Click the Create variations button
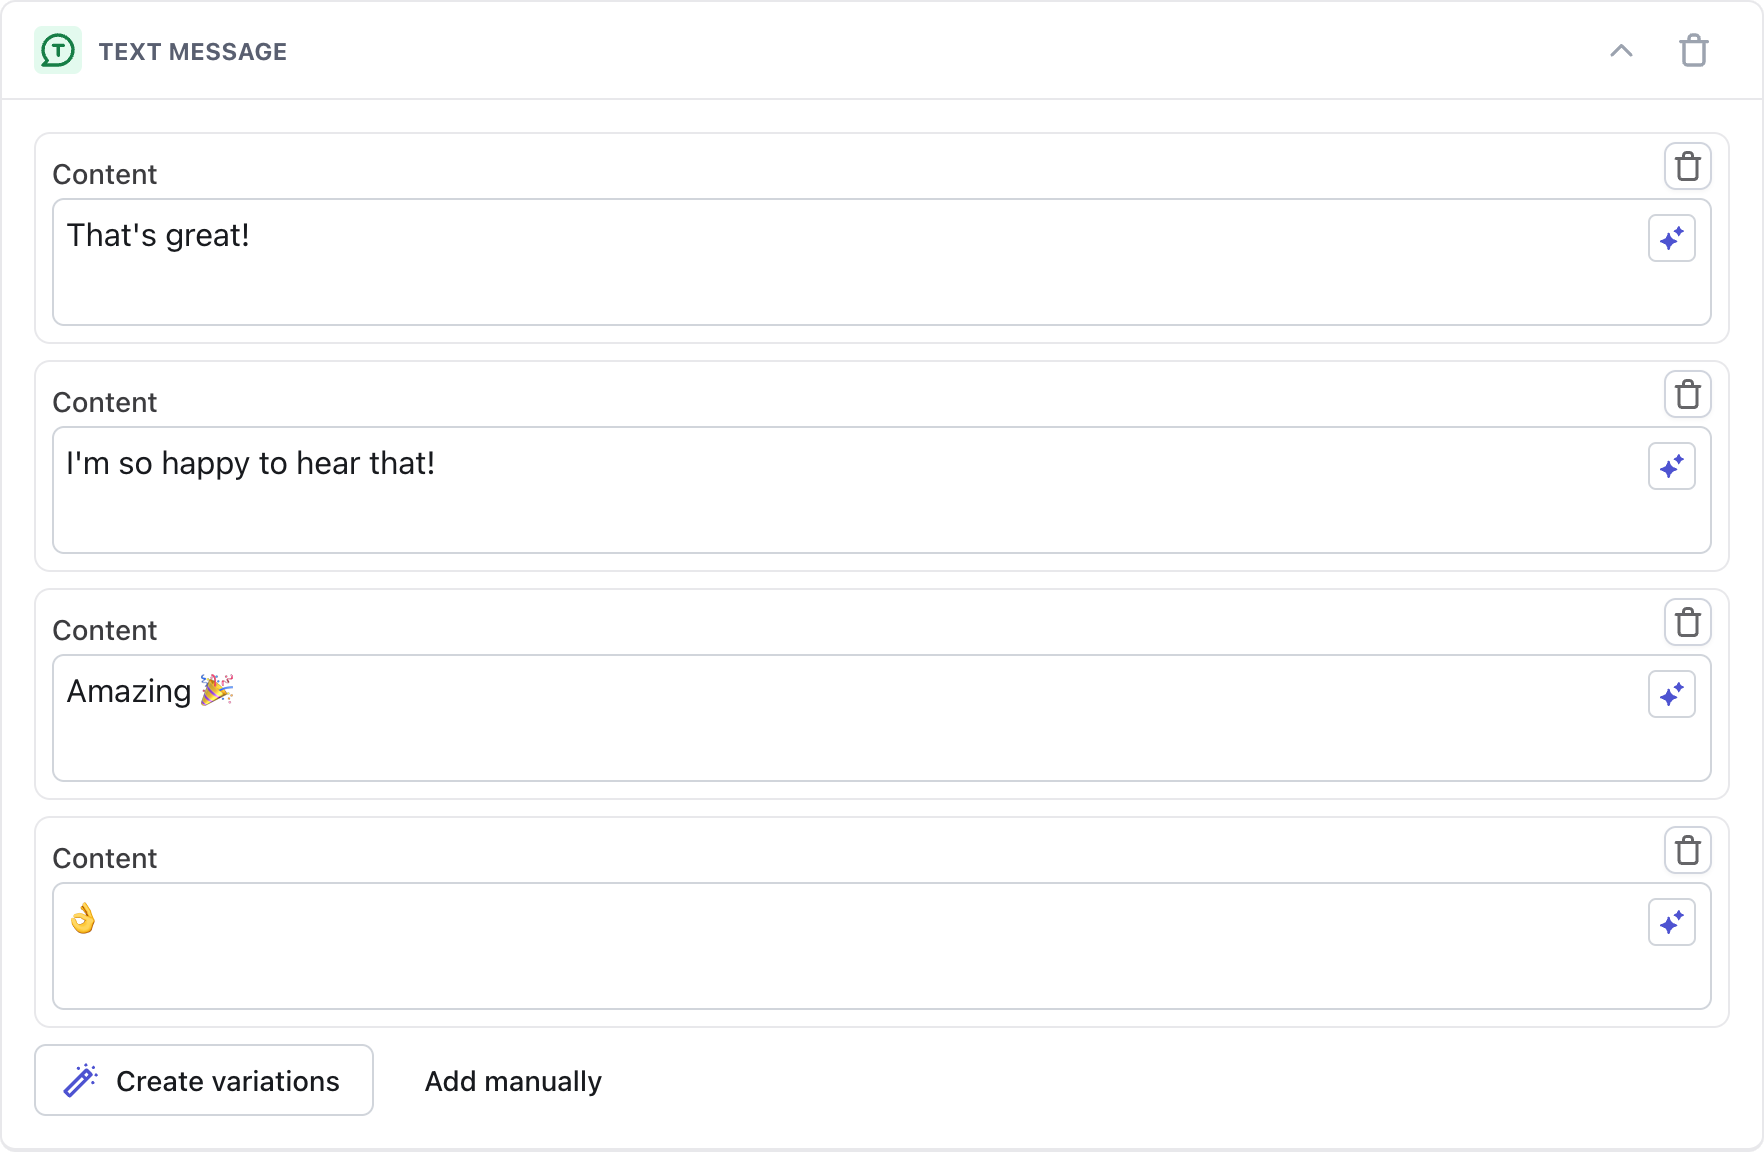The width and height of the screenshot is (1764, 1152). pos(204,1080)
